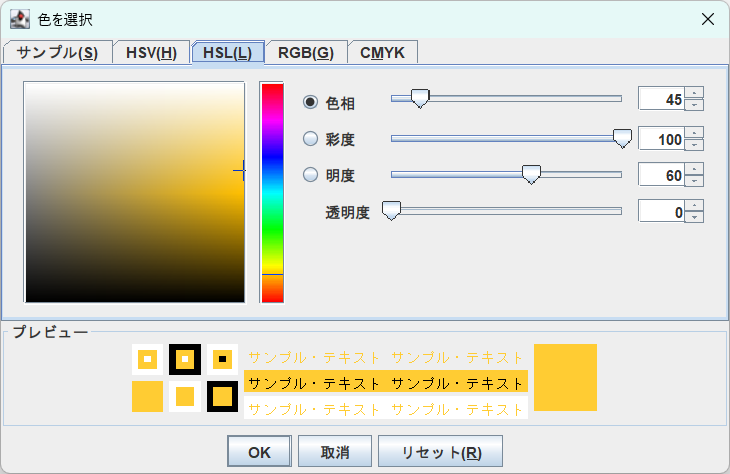This screenshot has width=730, height=474.
Task: Click the yellow-on-white サンプル・テキスト preview row
Action: pos(386,409)
